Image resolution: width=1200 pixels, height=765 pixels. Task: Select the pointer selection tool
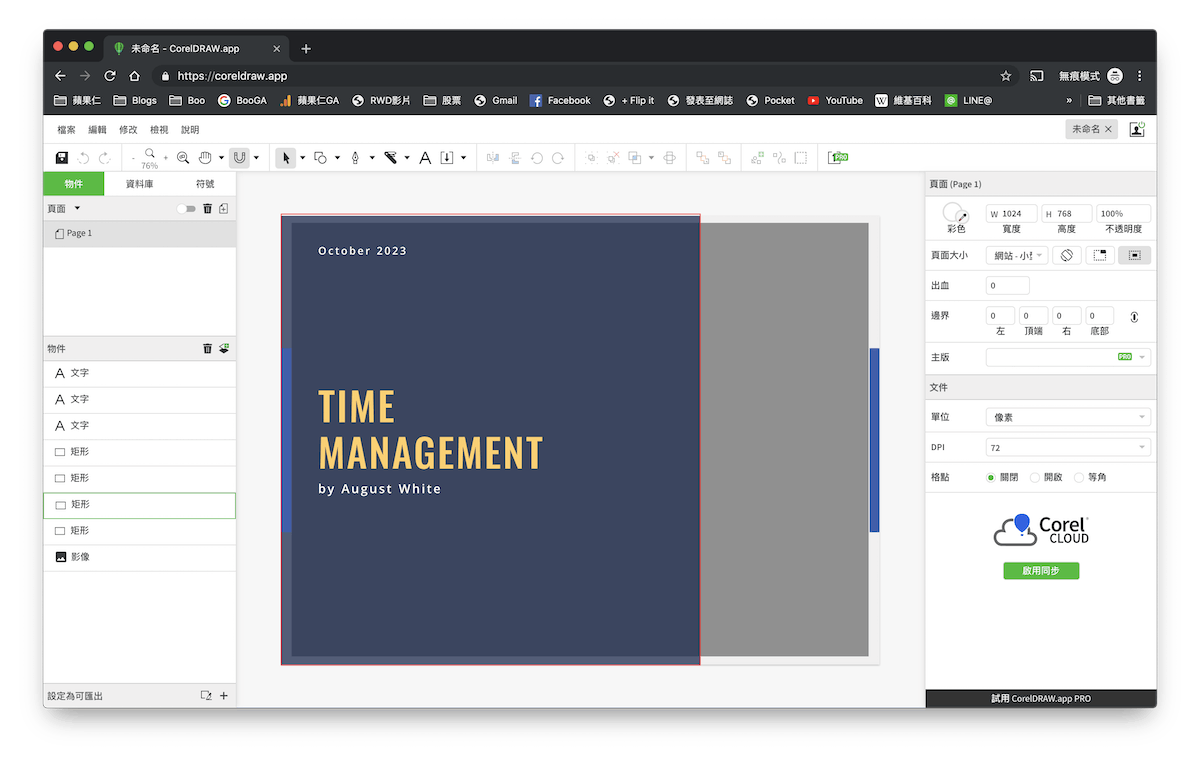pos(286,158)
